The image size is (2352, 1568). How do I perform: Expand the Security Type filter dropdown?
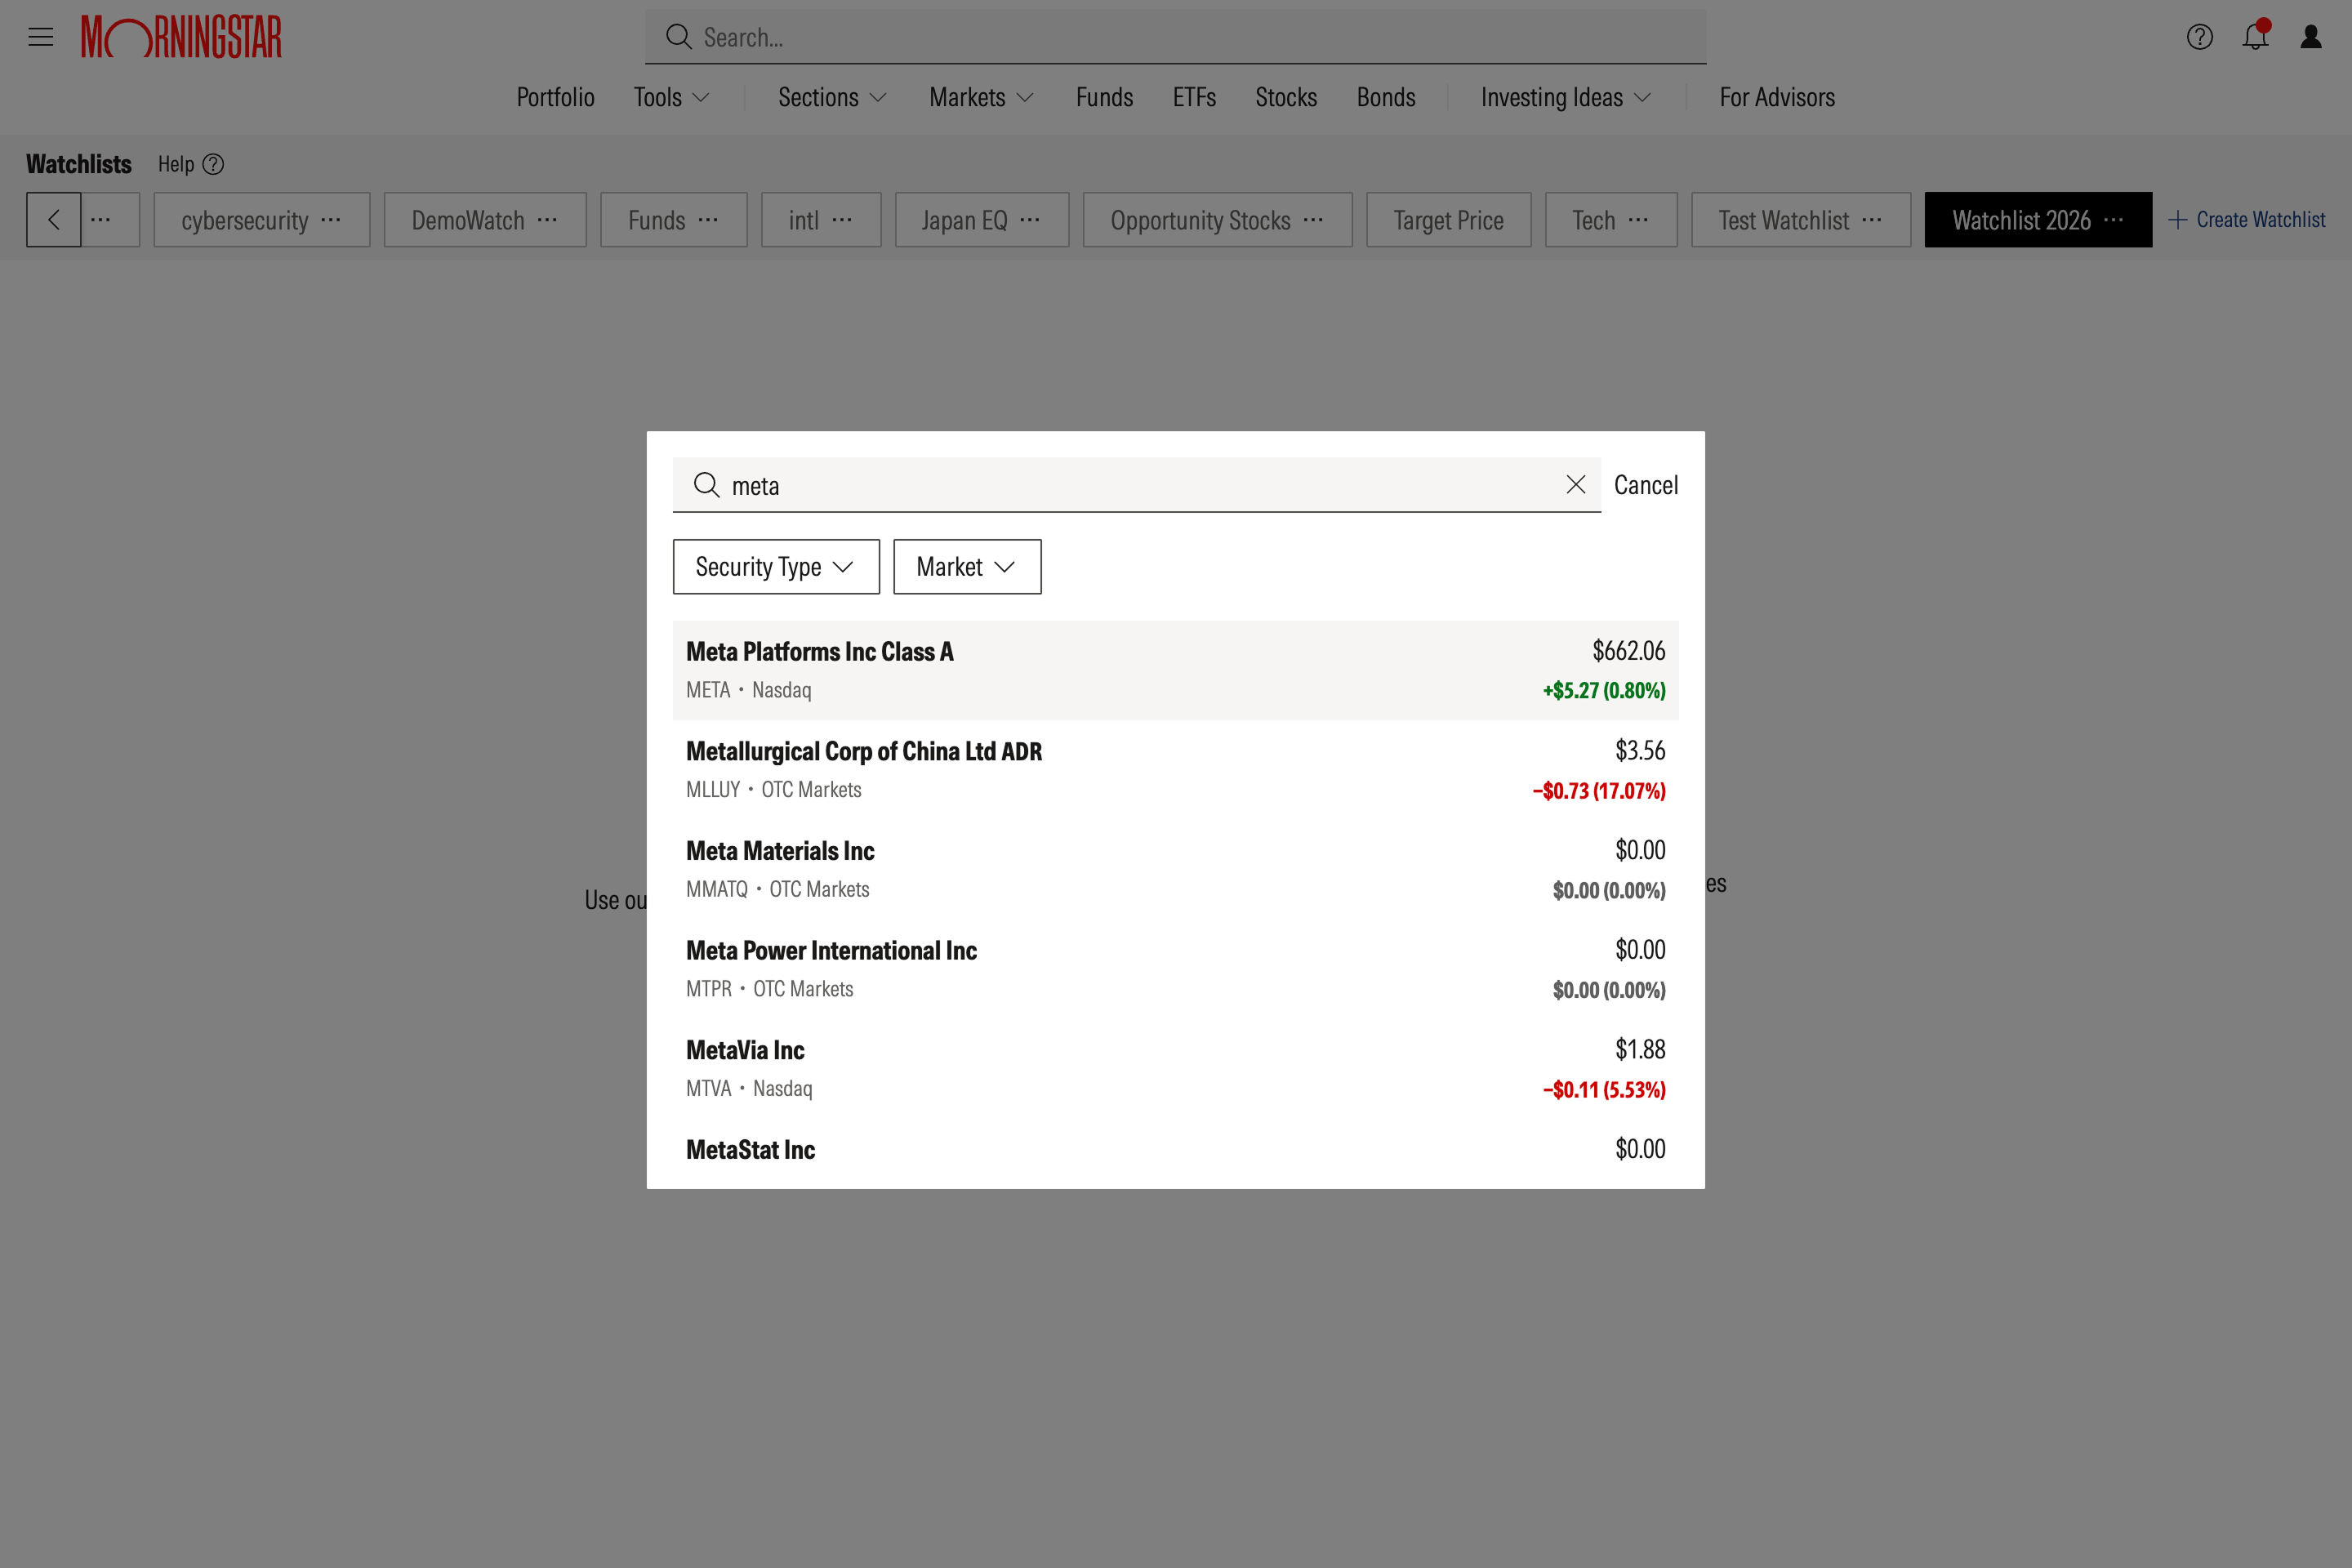pyautogui.click(x=776, y=567)
